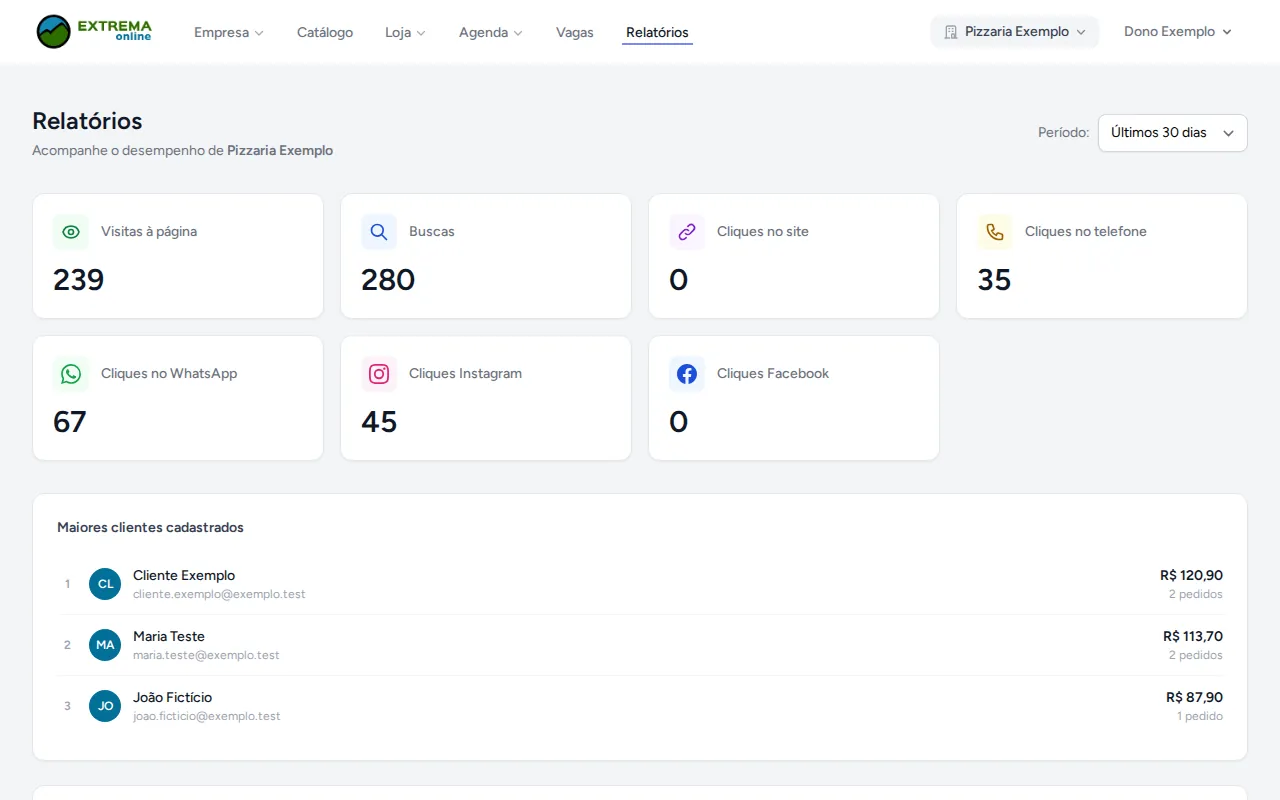Click the João Fictício customer name
Screen dimensions: 1280x800
pos(173,698)
